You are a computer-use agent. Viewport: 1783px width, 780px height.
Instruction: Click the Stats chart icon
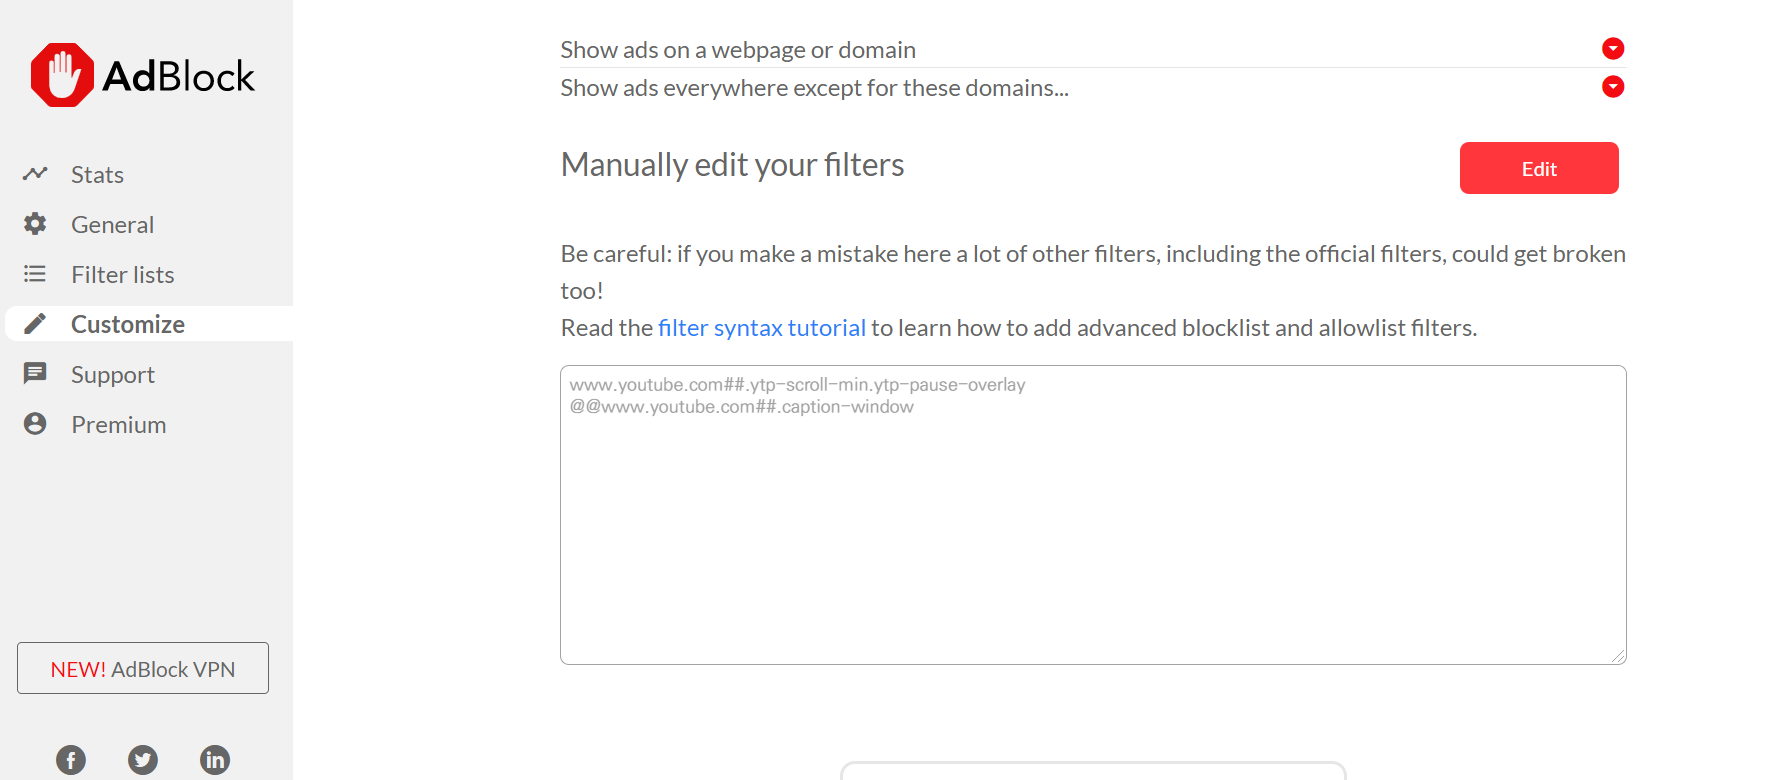(35, 174)
